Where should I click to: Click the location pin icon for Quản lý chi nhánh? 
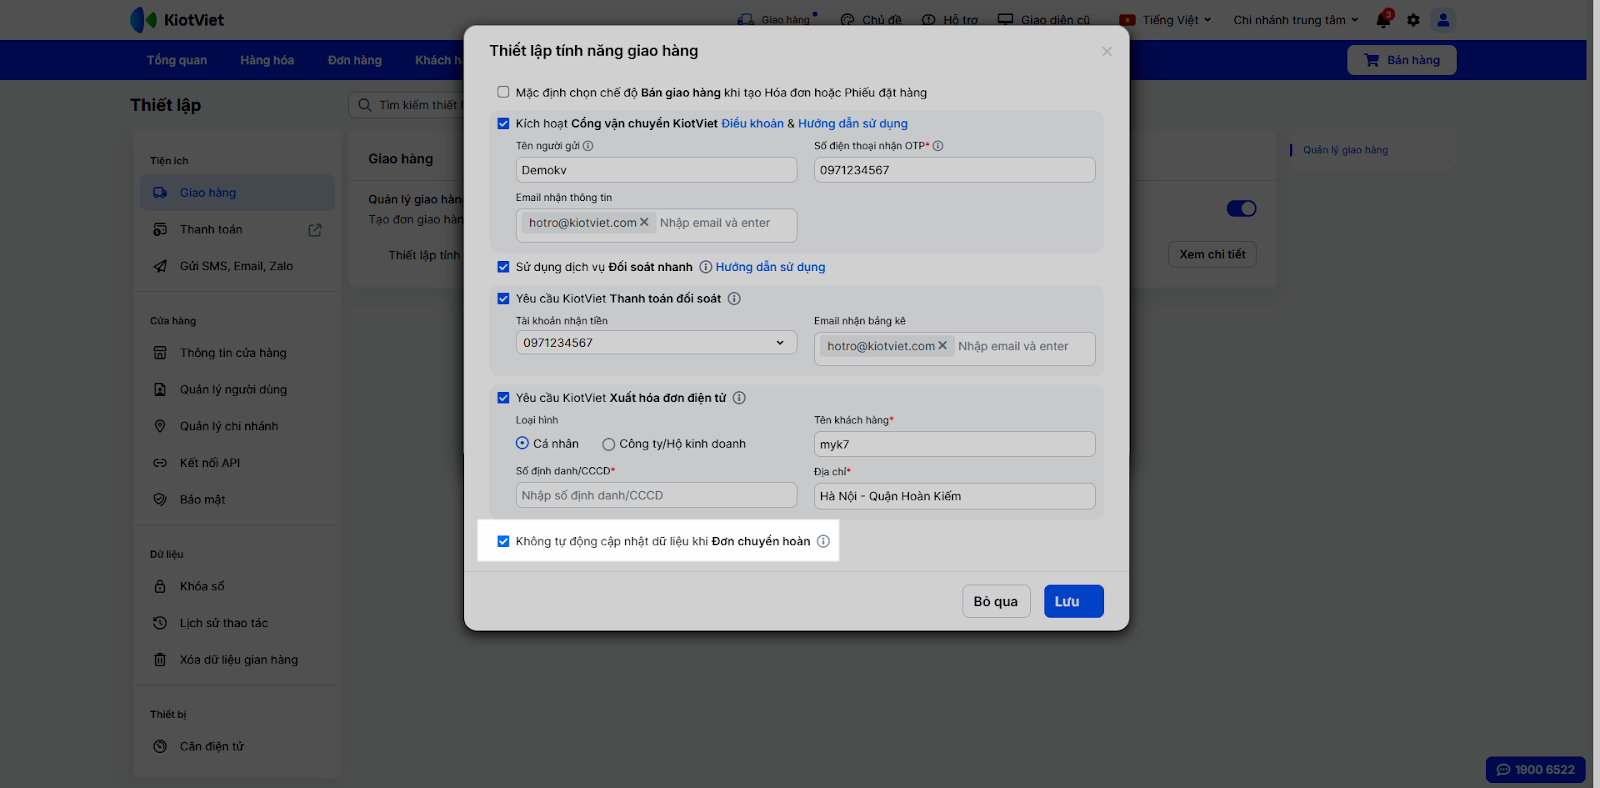160,426
